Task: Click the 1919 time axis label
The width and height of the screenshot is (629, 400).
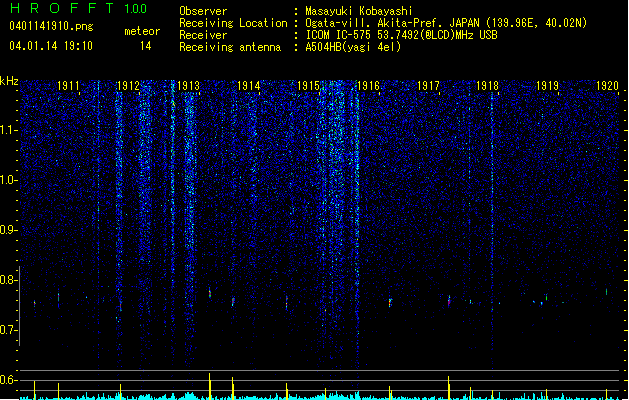Action: tap(547, 85)
